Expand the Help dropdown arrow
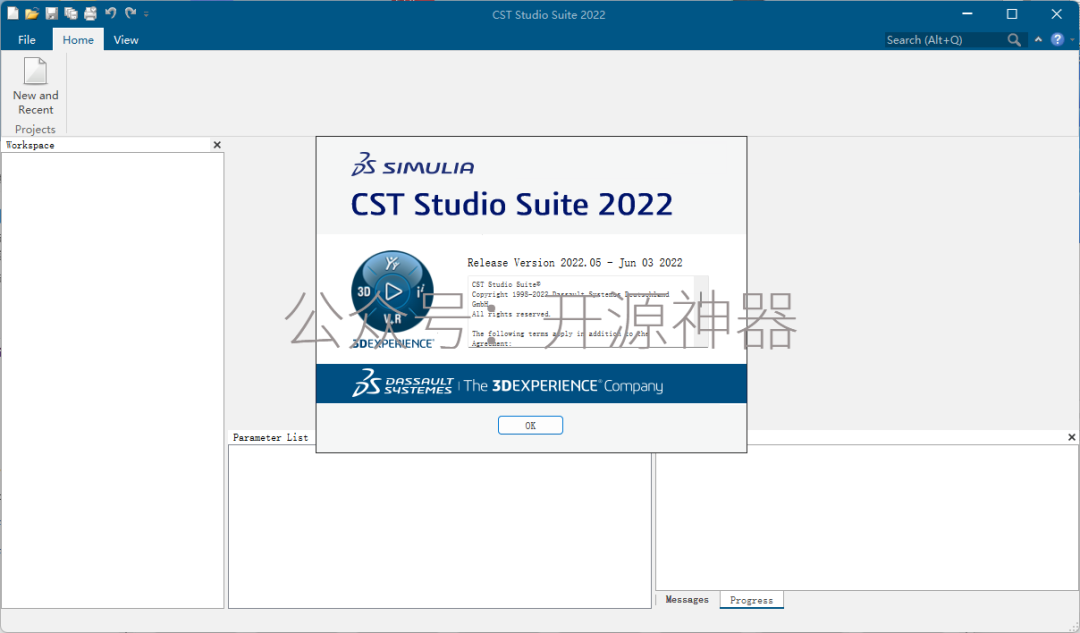 click(x=1072, y=40)
